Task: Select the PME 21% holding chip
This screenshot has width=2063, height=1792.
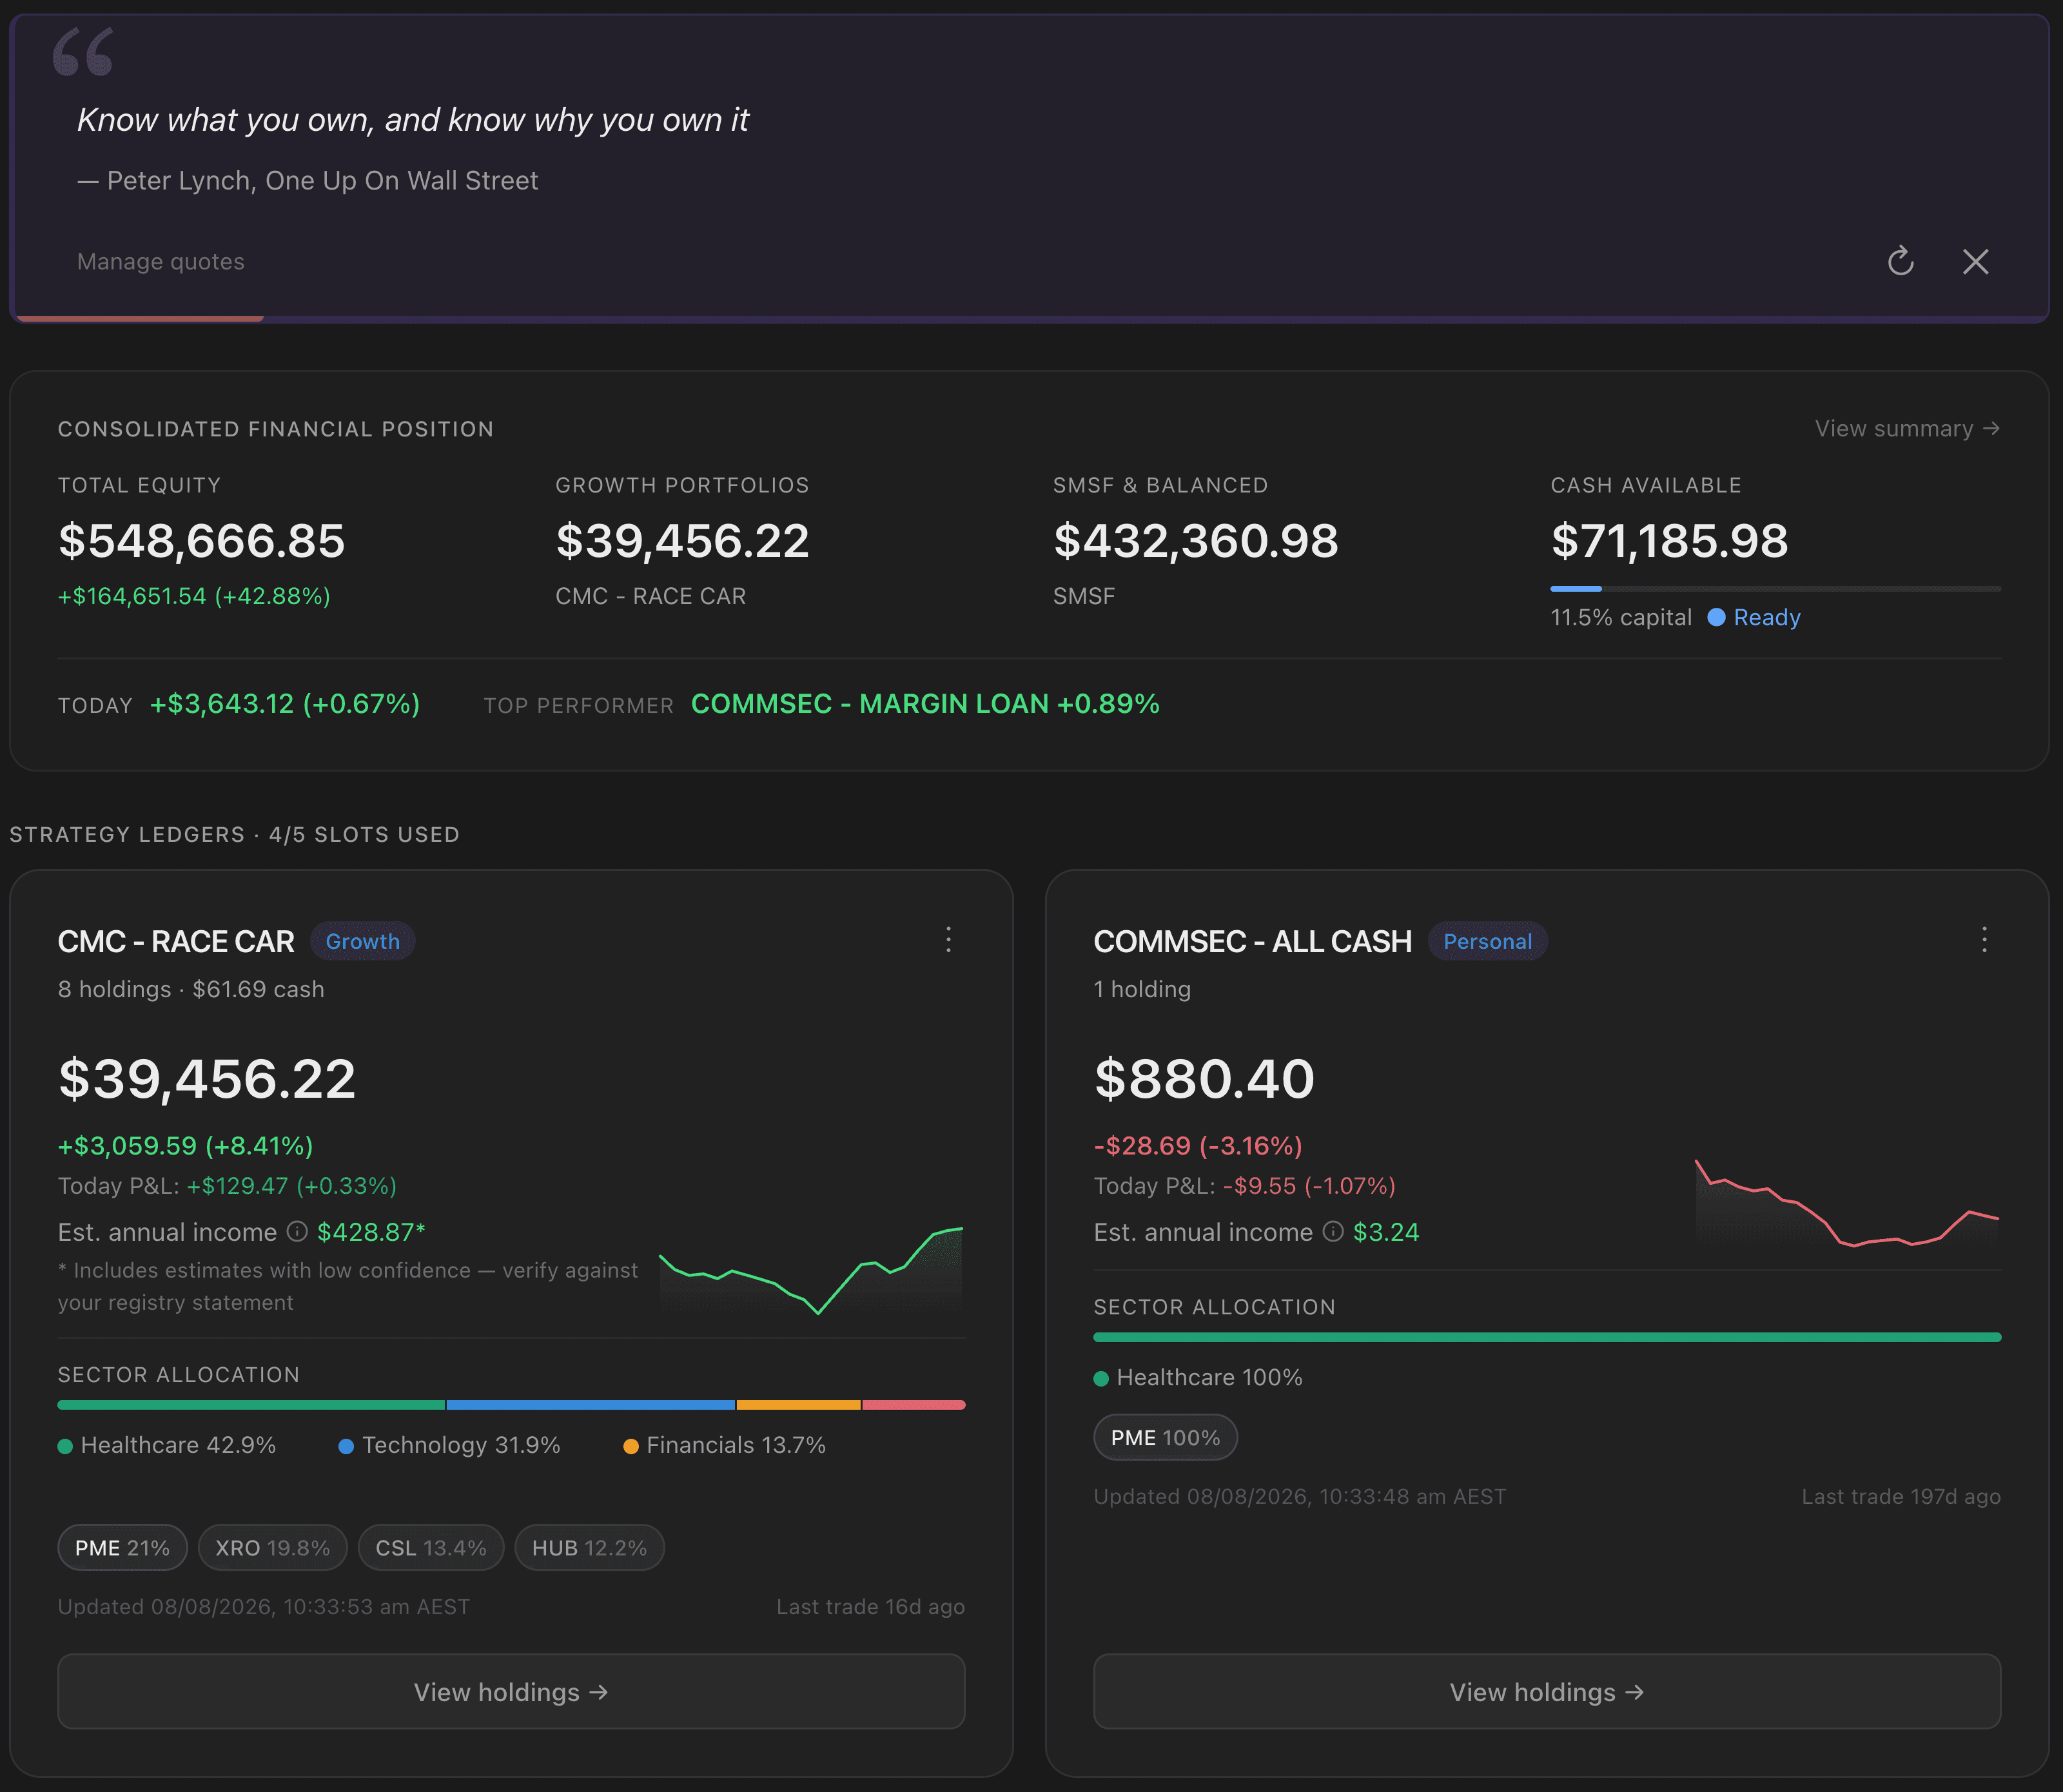Action: click(122, 1547)
